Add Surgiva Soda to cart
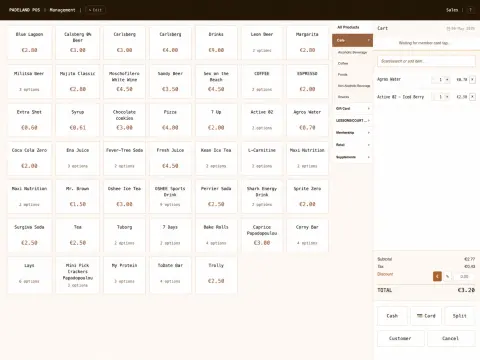 30,235
